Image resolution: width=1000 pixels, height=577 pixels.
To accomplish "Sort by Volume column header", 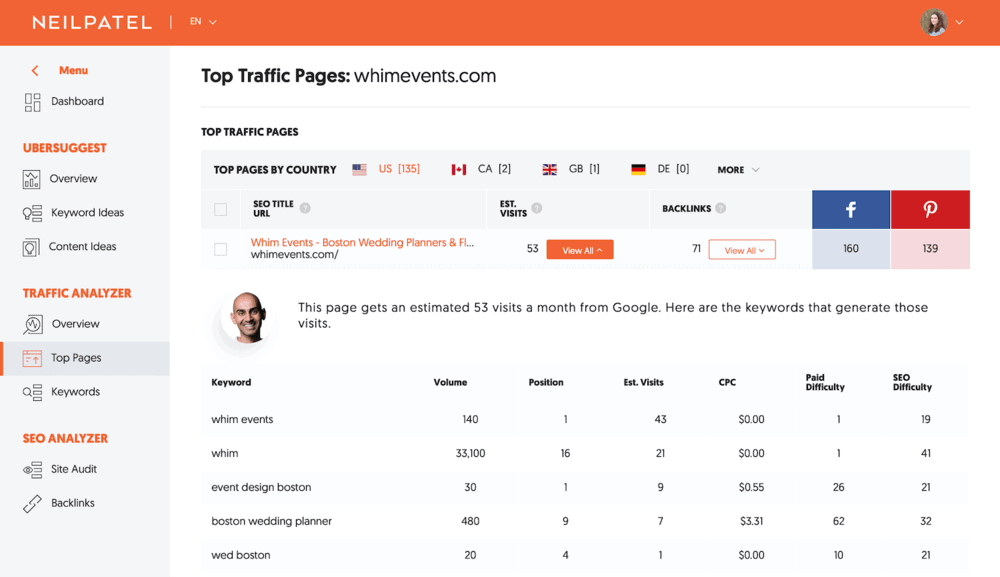I will pos(450,383).
